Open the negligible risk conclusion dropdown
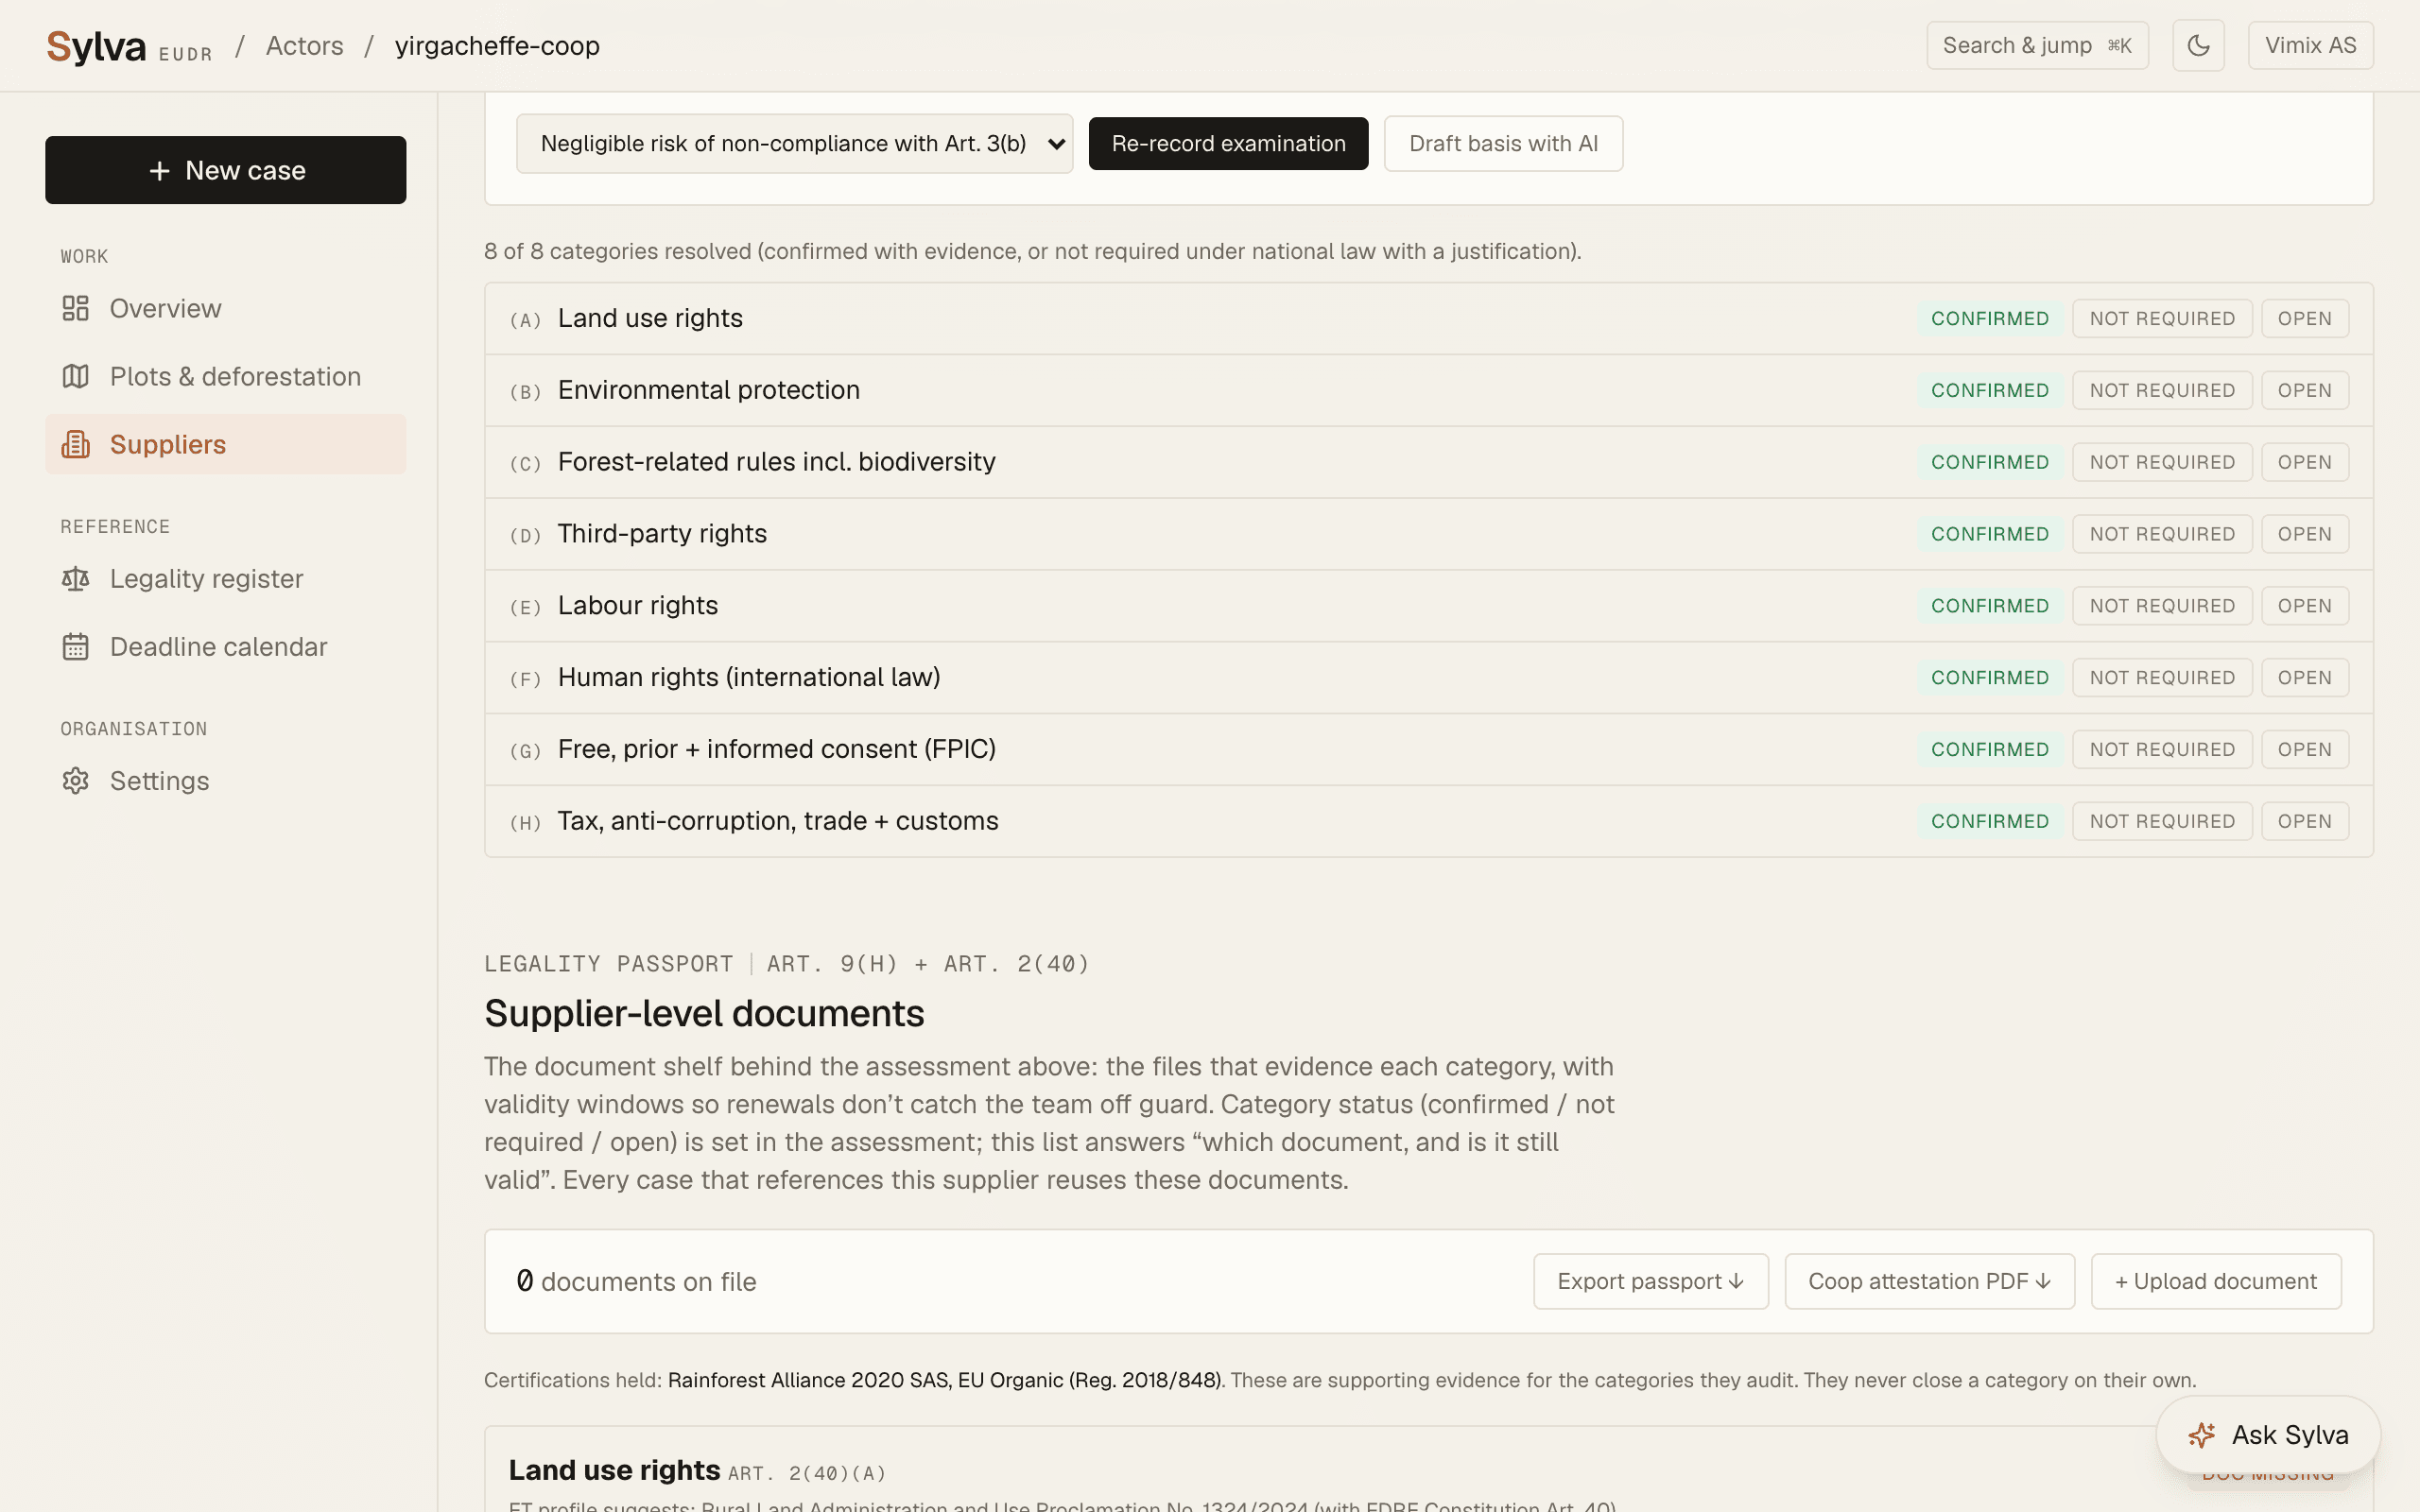The width and height of the screenshot is (2420, 1512). (794, 144)
